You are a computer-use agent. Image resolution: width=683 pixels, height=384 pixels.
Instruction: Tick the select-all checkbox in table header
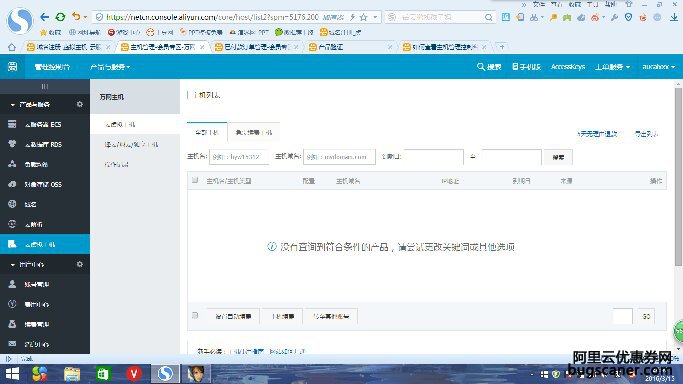point(195,180)
